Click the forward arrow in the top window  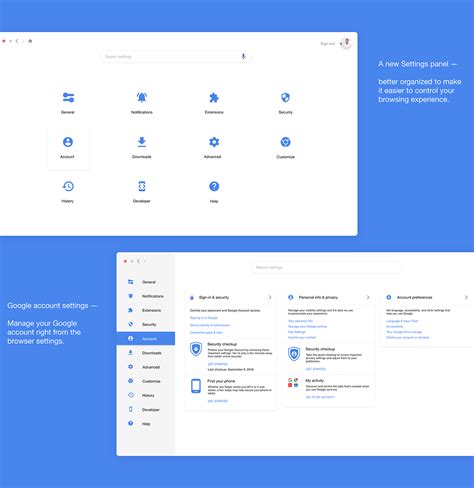pyautogui.click(x=23, y=41)
